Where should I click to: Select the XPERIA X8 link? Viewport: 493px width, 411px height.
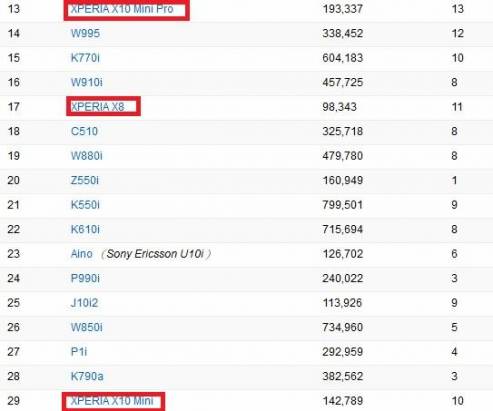(98, 107)
